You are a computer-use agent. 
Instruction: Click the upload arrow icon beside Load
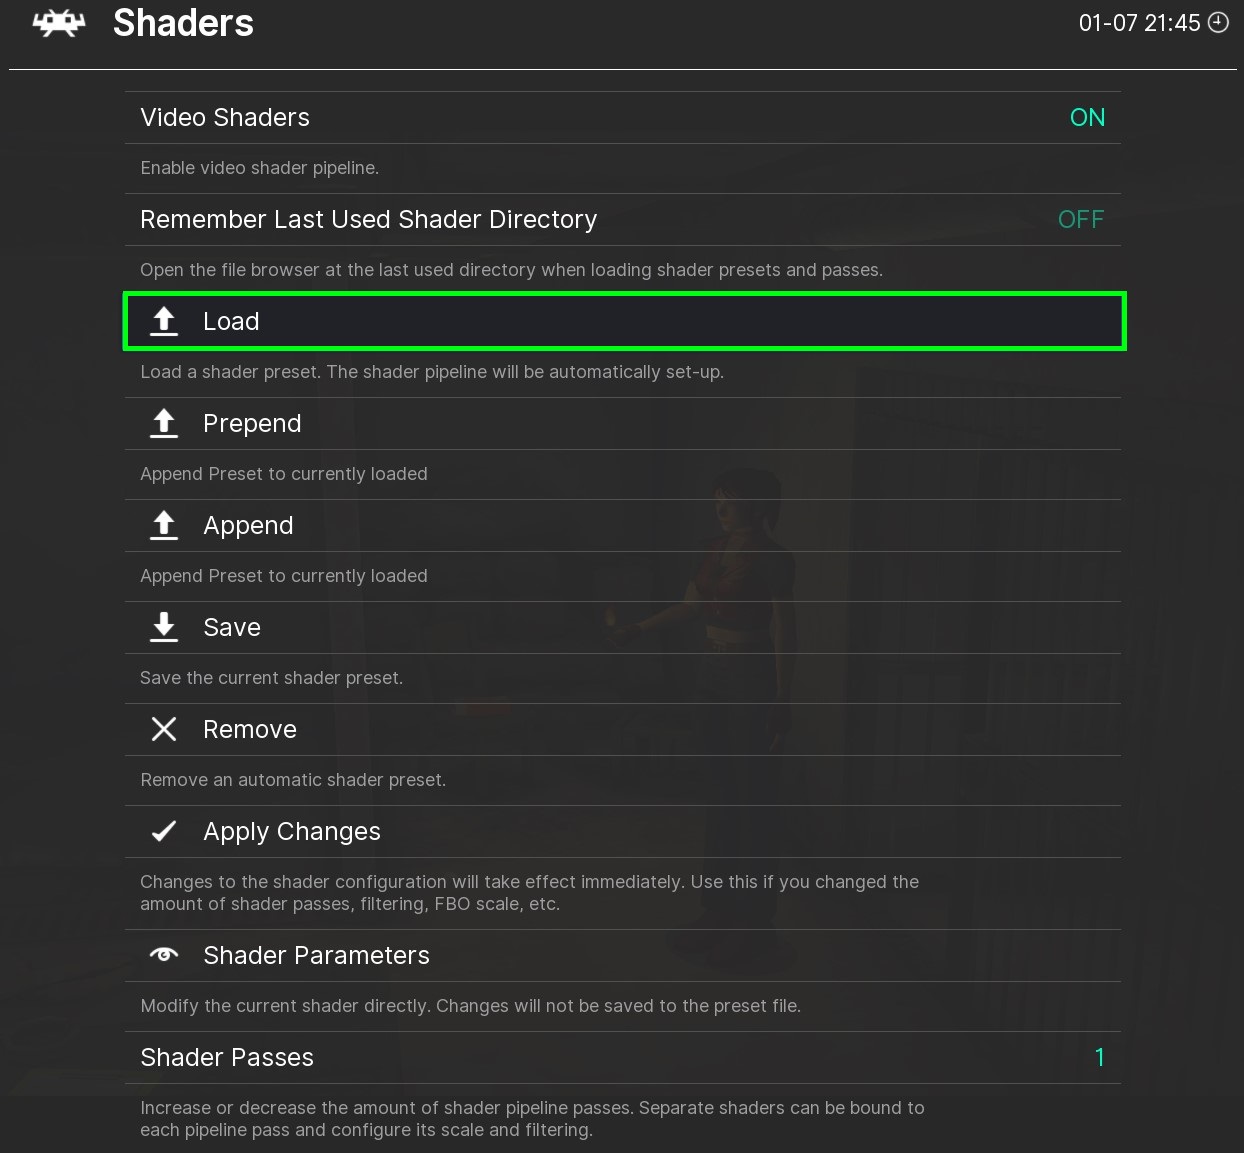(x=164, y=321)
